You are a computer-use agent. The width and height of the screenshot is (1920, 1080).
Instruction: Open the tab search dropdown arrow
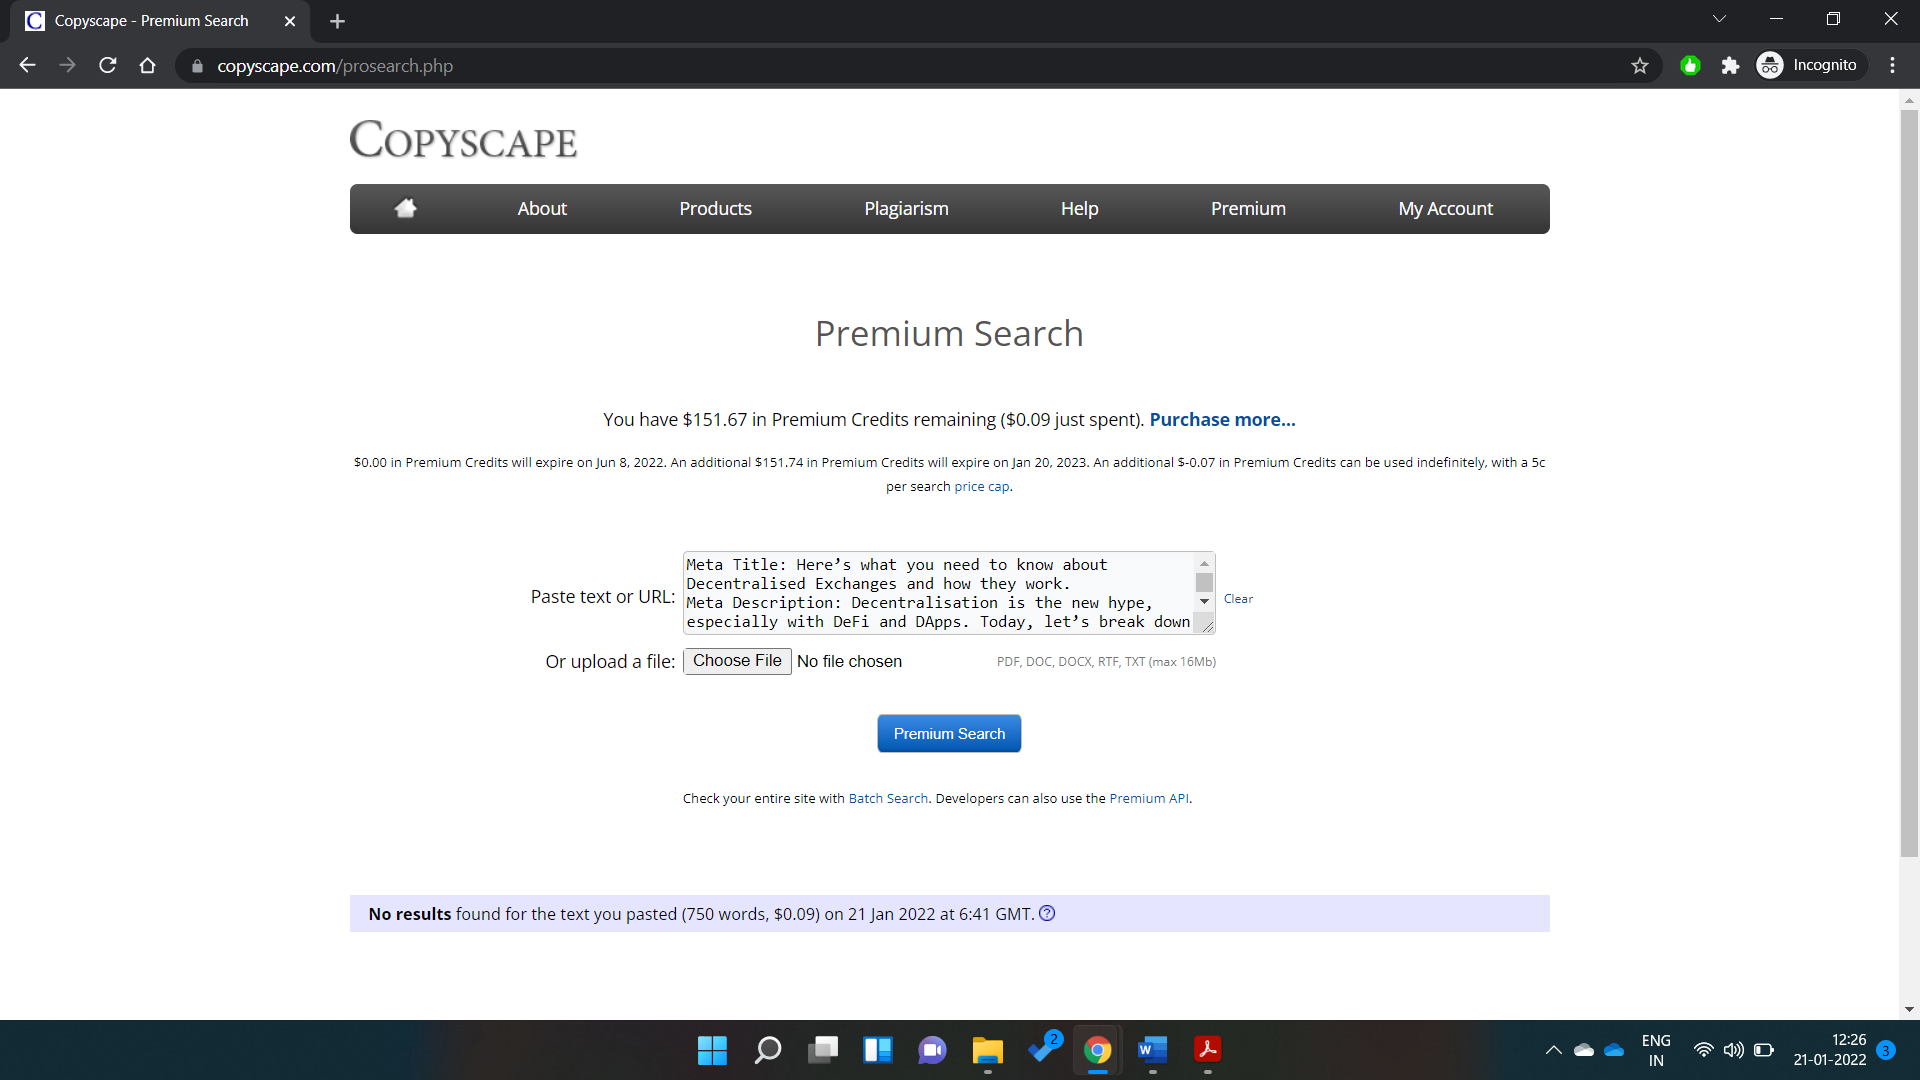click(x=1719, y=19)
